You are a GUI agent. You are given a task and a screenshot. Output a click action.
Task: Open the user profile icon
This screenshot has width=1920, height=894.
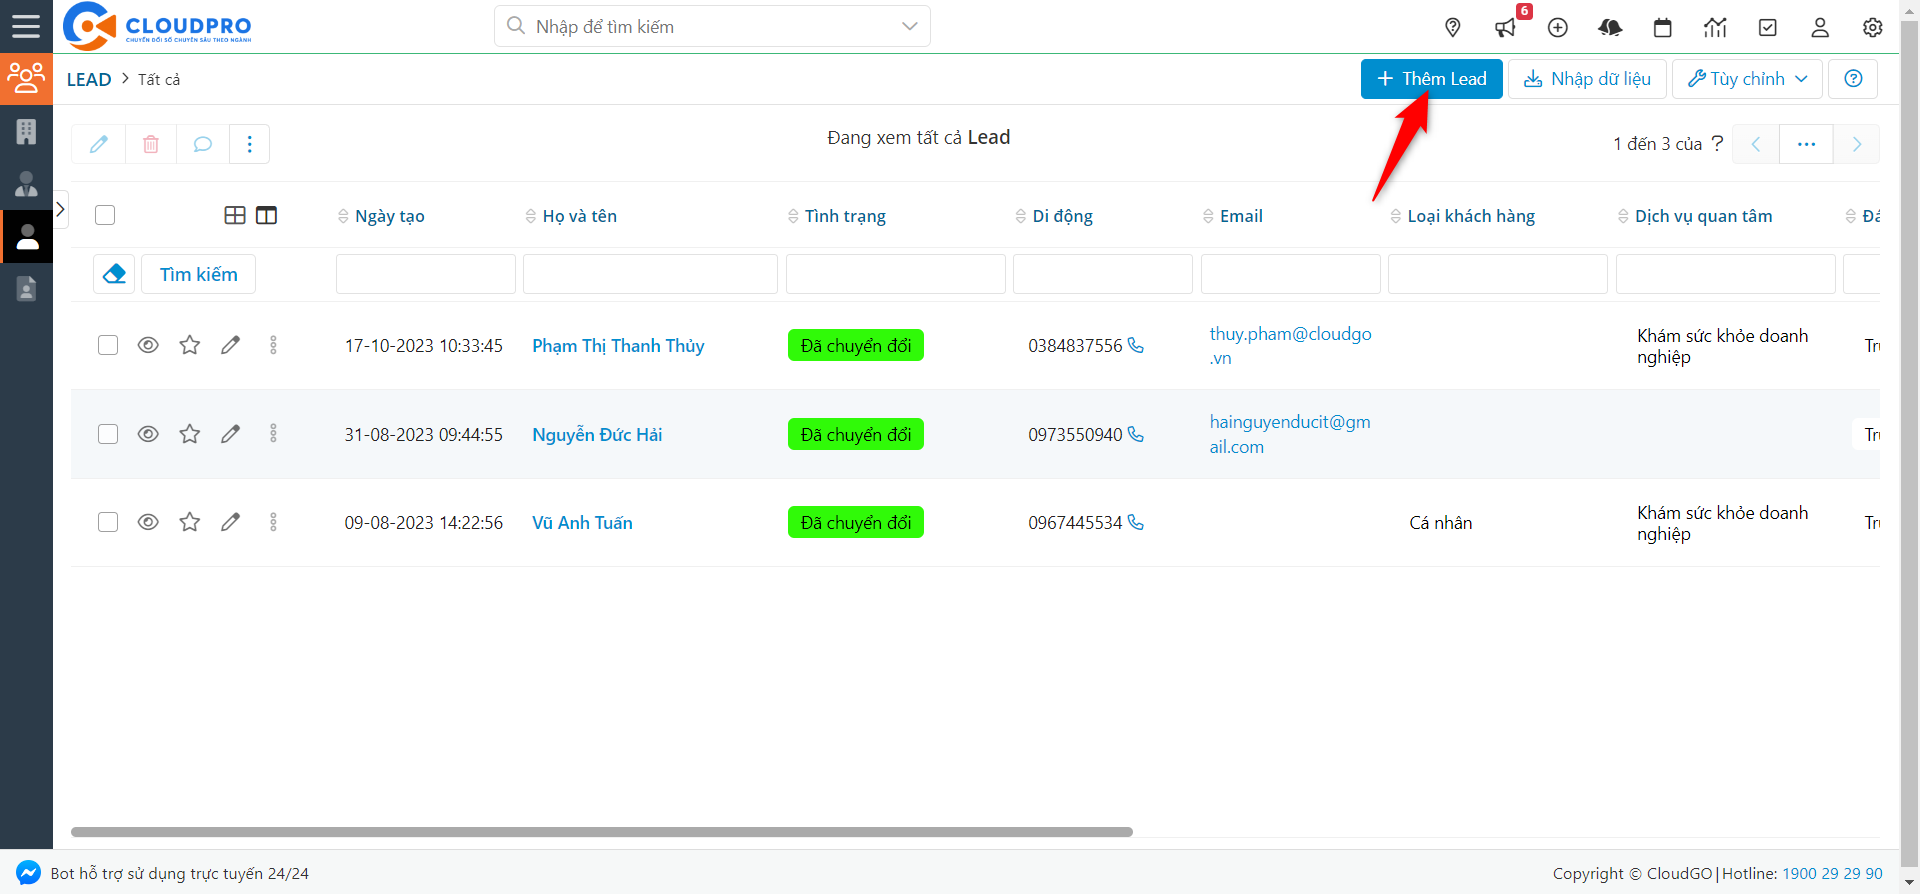point(1820,28)
